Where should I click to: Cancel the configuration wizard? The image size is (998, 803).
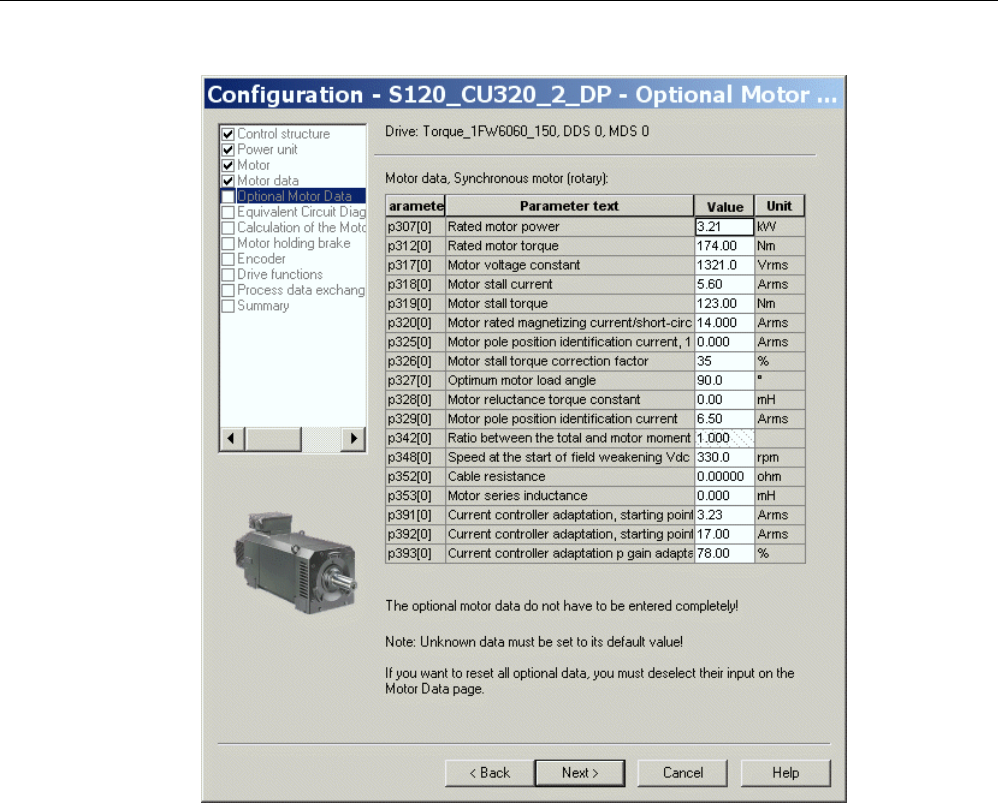tap(682, 772)
